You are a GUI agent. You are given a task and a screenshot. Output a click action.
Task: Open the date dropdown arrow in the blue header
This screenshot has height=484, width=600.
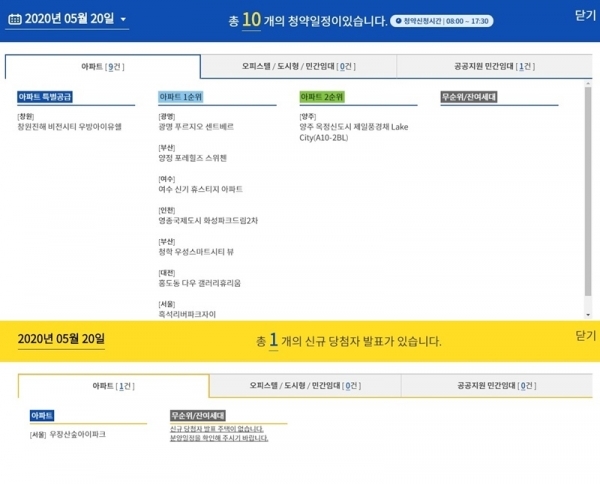pos(123,19)
